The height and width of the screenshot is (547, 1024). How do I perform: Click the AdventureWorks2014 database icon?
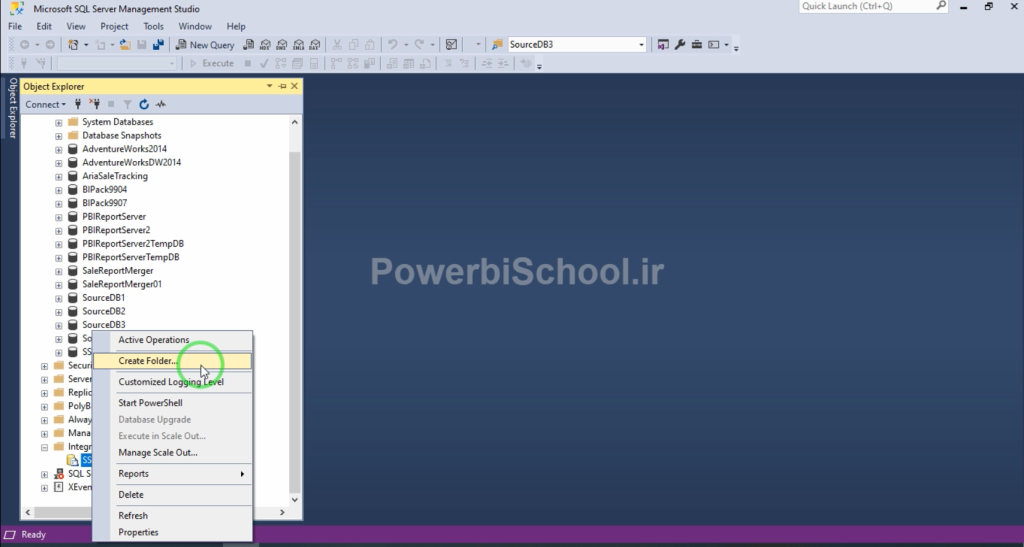72,149
